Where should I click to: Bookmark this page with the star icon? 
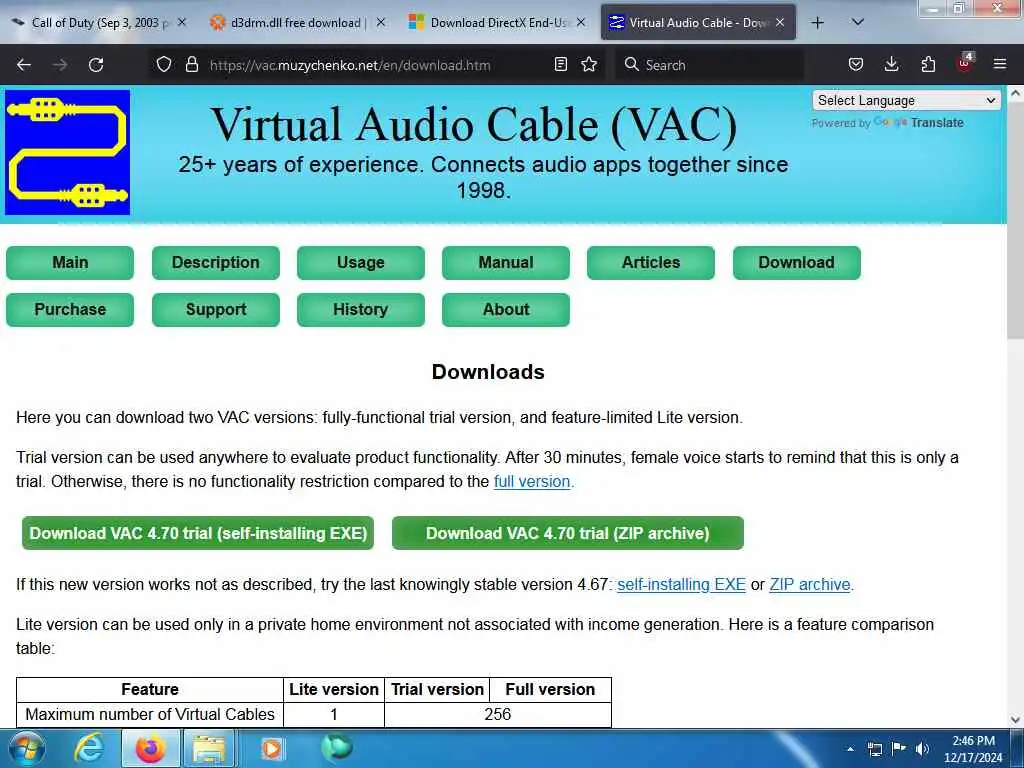(589, 64)
